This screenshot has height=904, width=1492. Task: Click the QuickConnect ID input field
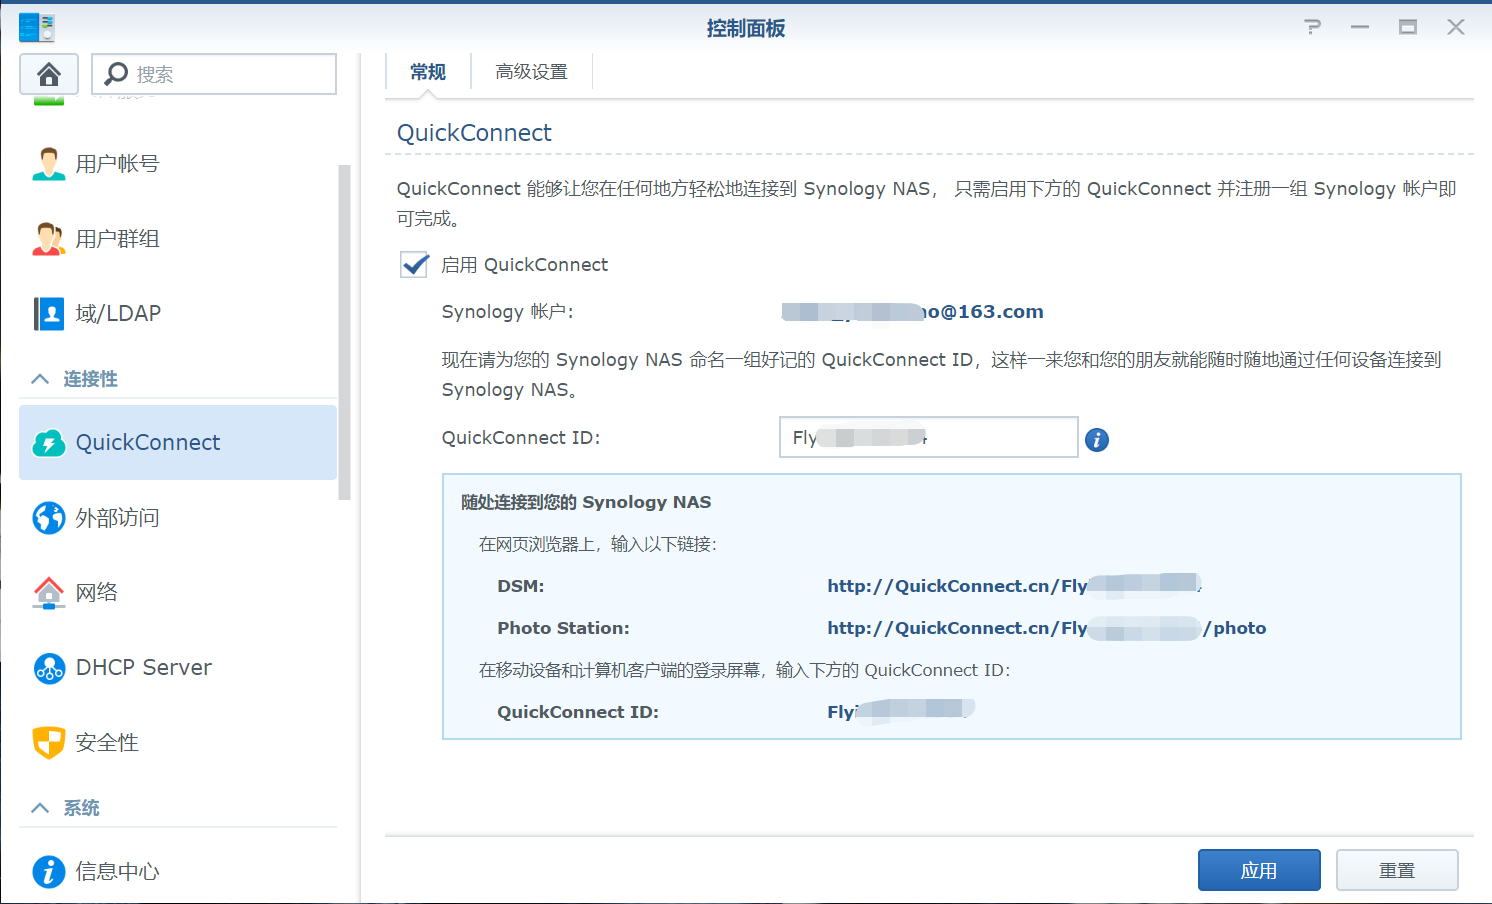[929, 437]
